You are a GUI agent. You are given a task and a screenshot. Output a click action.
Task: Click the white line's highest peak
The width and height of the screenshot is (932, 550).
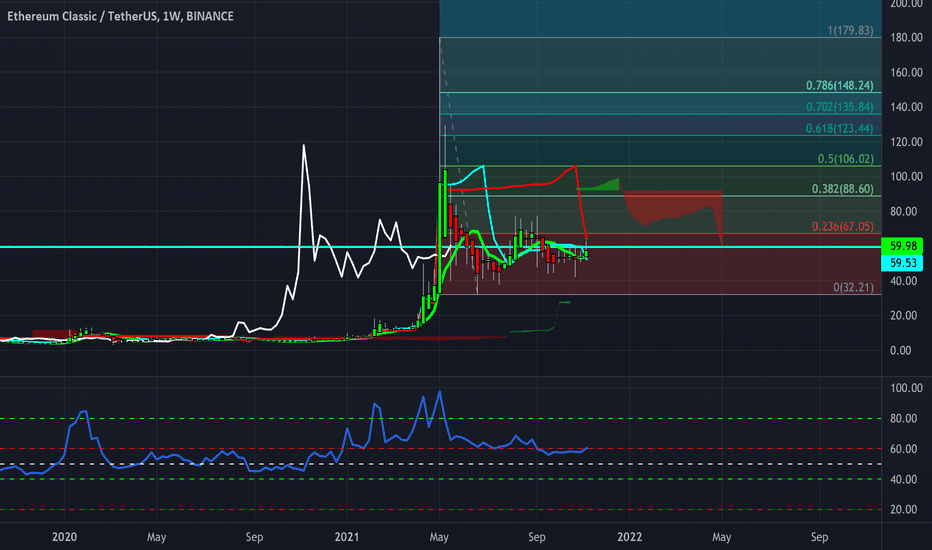[304, 146]
